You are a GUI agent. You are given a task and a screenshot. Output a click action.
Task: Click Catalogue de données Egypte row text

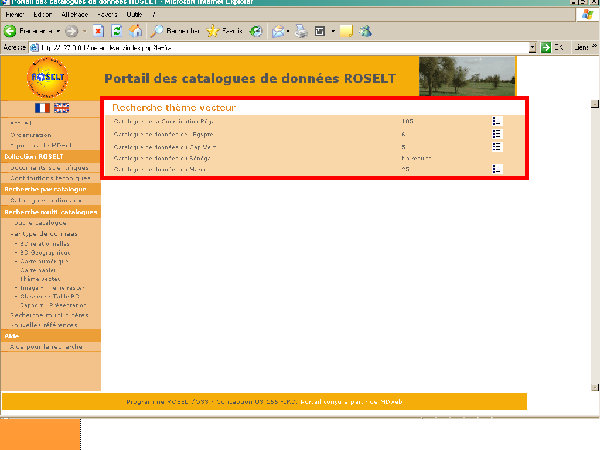tap(163, 134)
